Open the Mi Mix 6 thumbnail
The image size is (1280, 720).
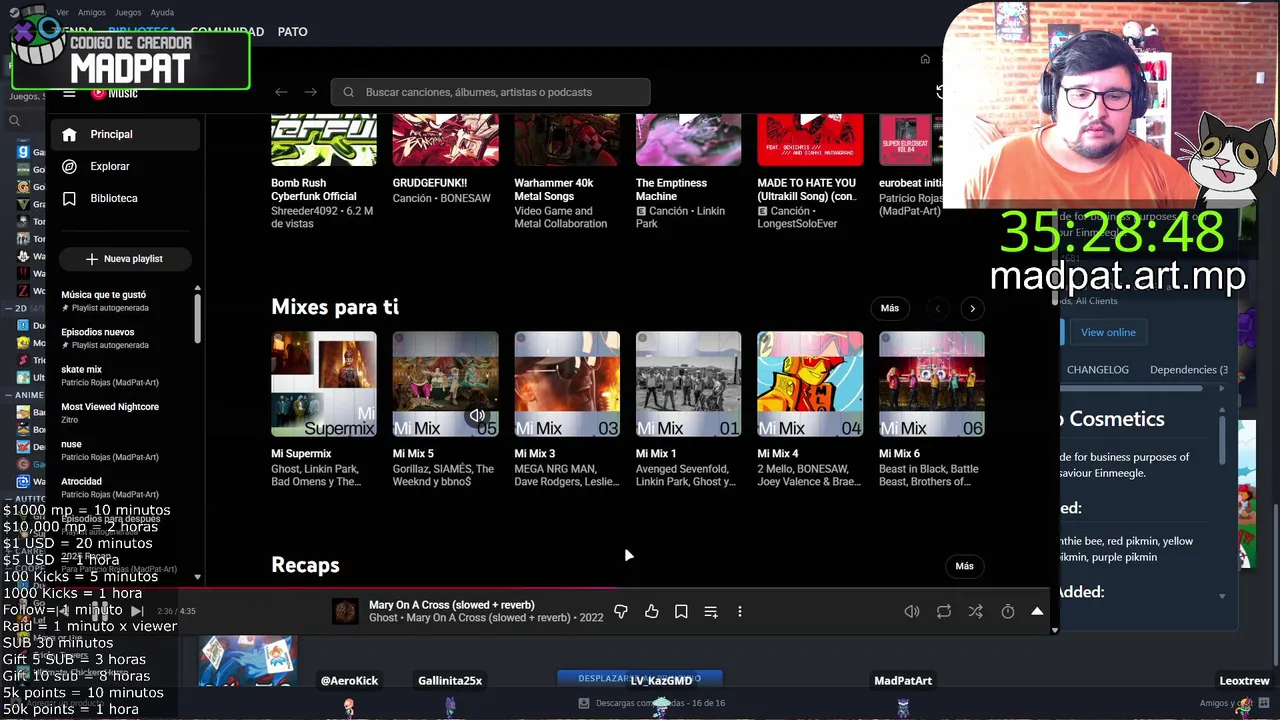click(932, 384)
